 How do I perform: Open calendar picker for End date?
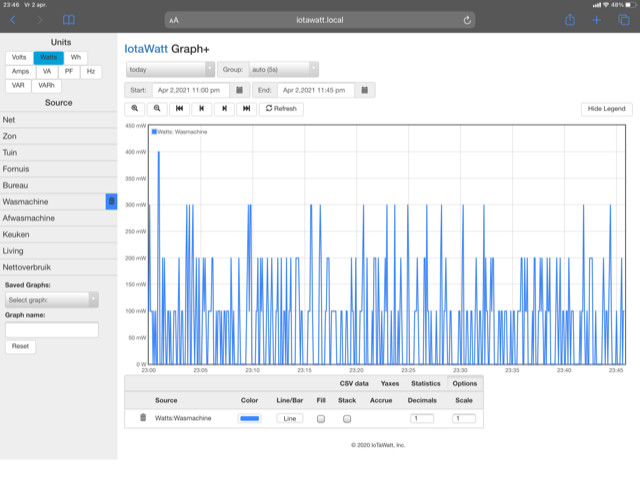pyautogui.click(x=364, y=90)
